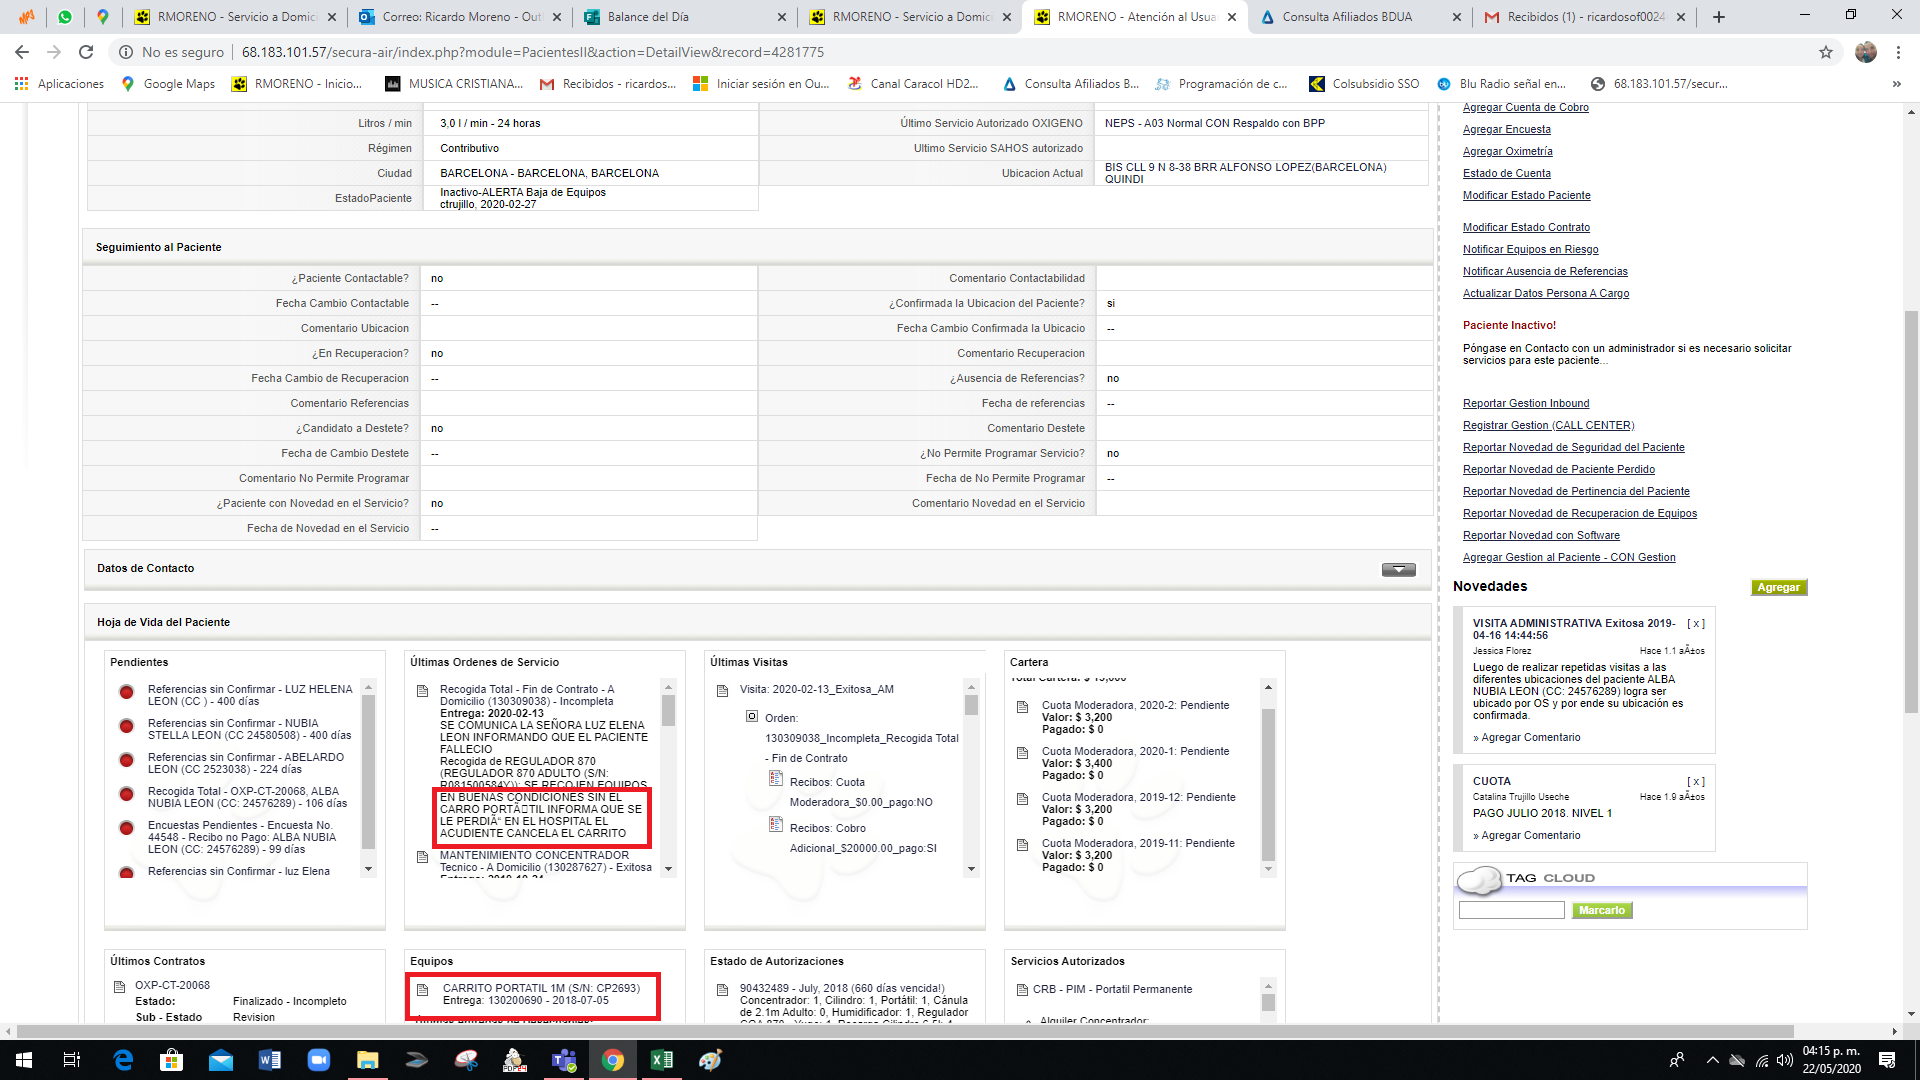Click the document icon beside CARRITO PORTATIL 1M
The image size is (1920, 1080).
click(x=422, y=990)
